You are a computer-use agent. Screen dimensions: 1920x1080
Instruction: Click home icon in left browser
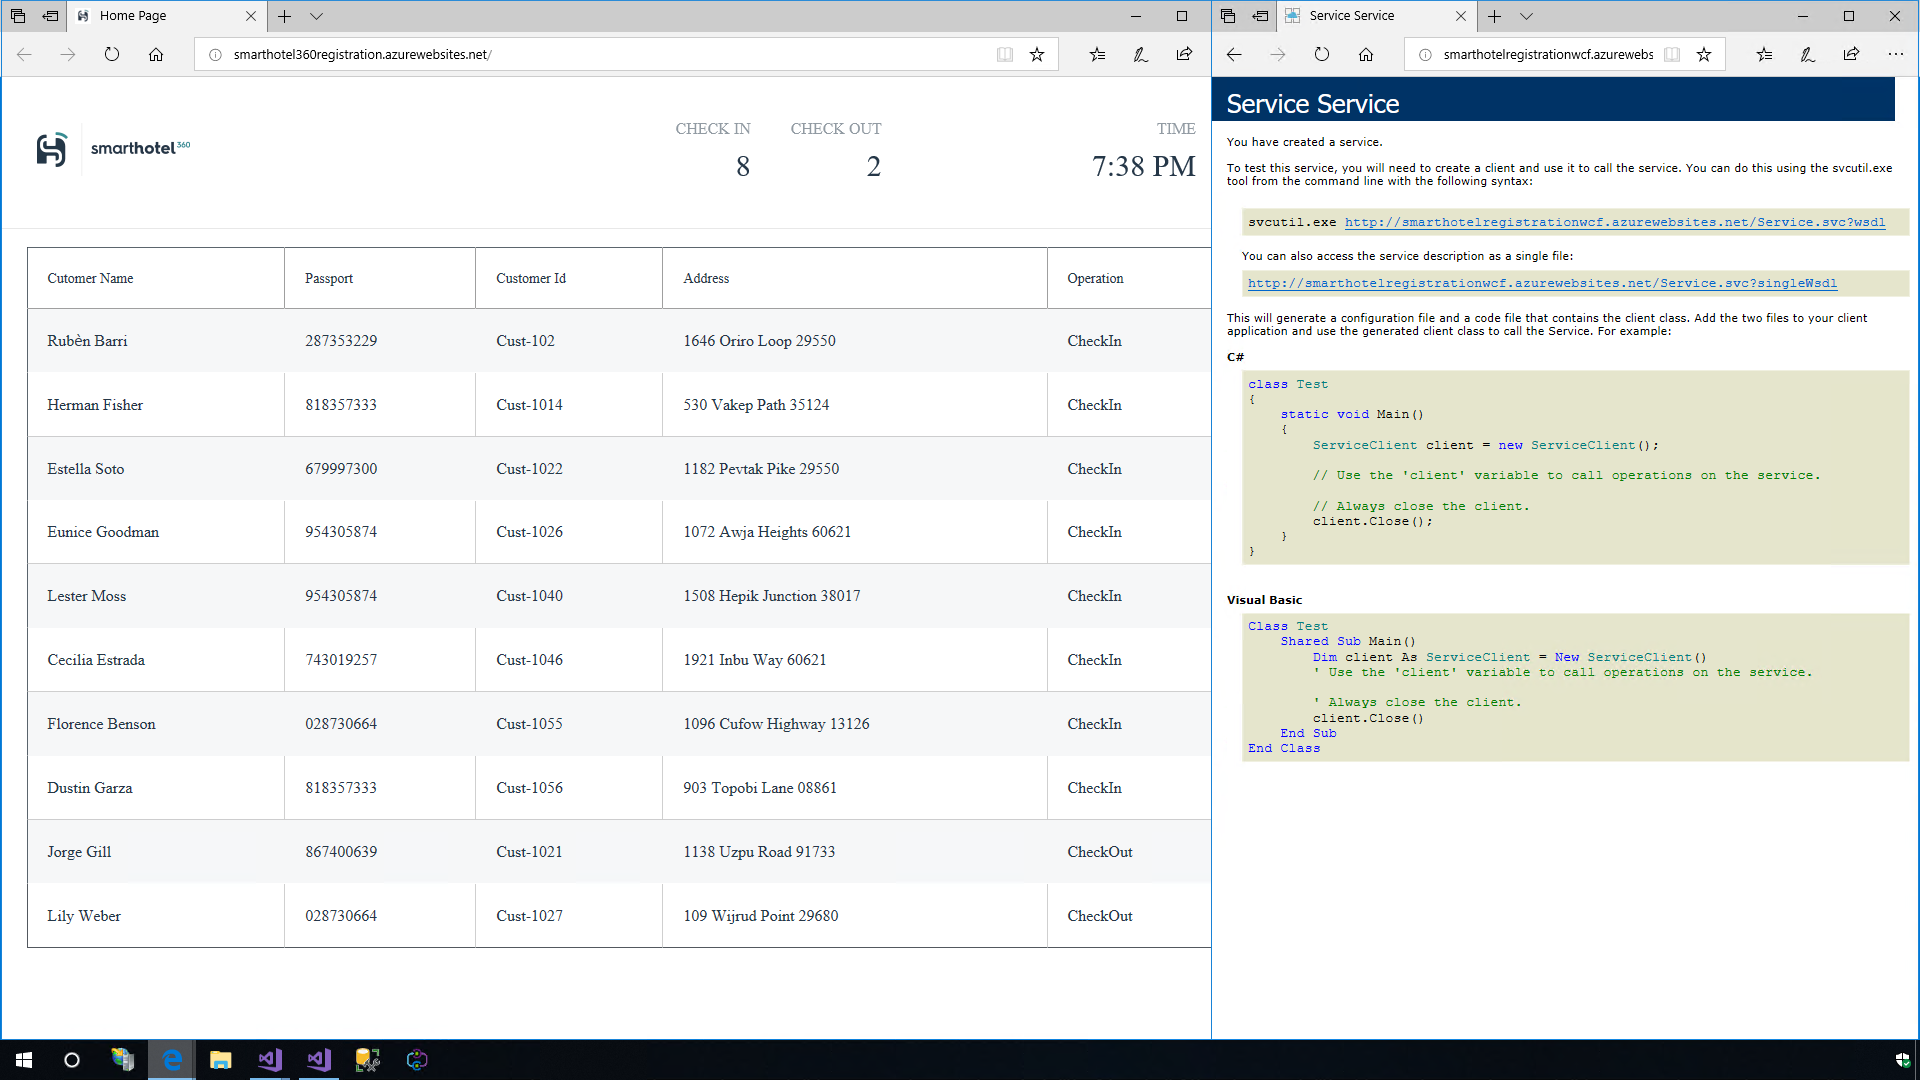tap(156, 55)
